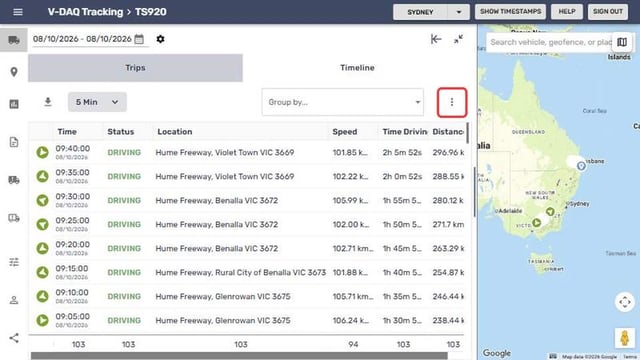640x360 pixels.
Task: Open the settings gear beside date range
Action: [x=160, y=39]
